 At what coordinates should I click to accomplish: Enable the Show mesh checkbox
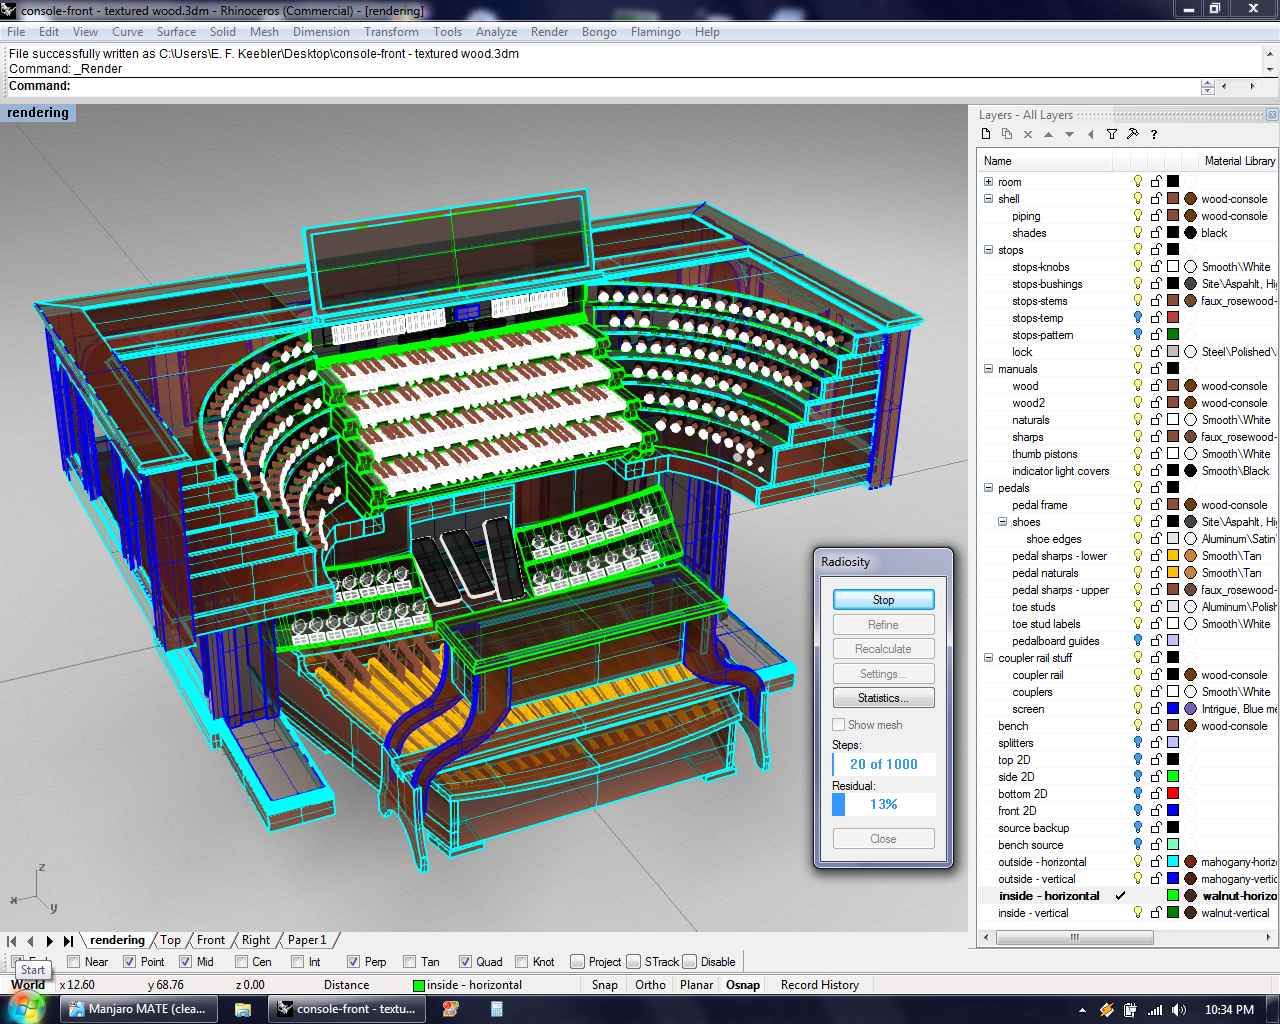point(839,725)
